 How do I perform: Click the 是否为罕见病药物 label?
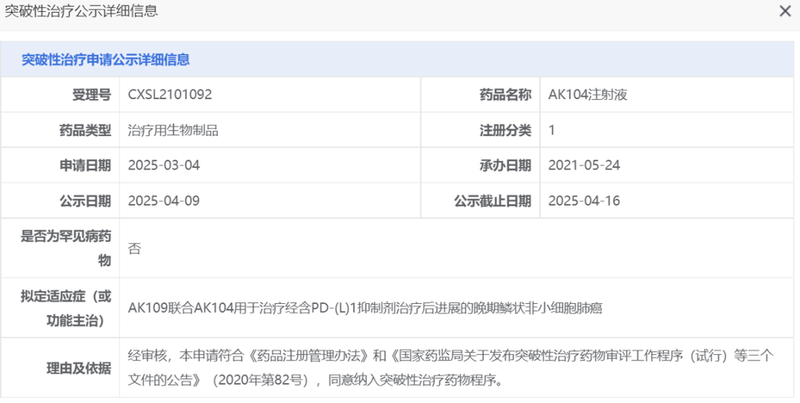(x=66, y=248)
